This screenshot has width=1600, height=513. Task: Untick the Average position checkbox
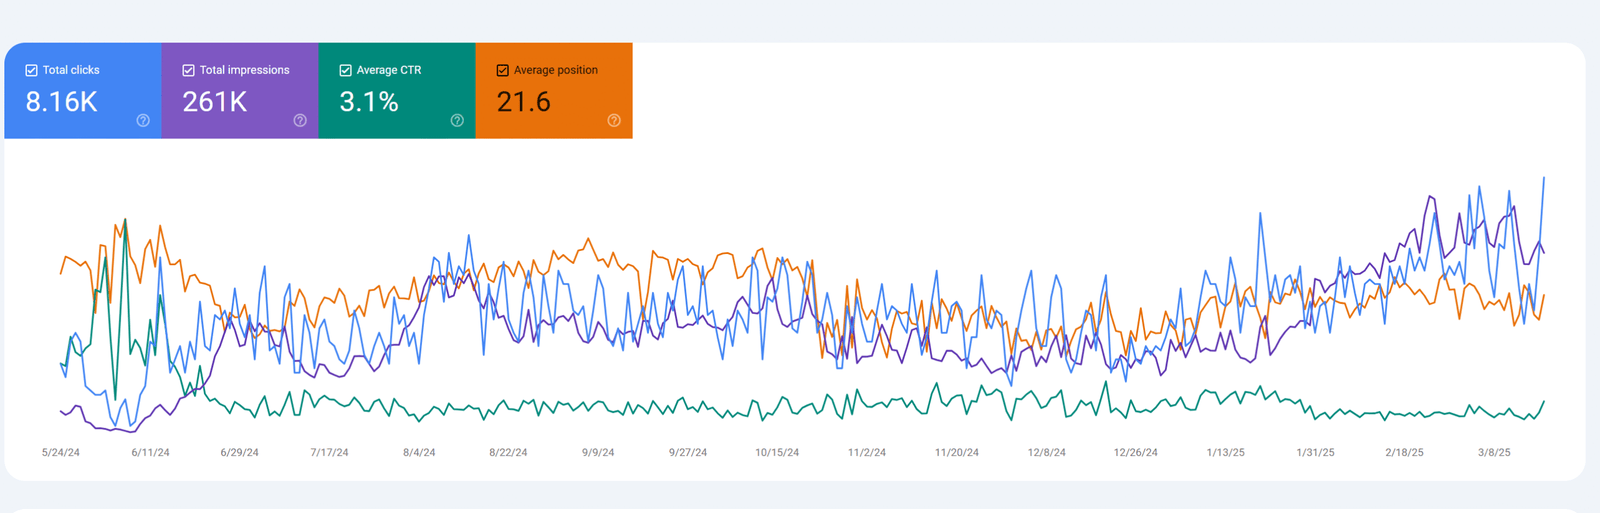pos(502,70)
